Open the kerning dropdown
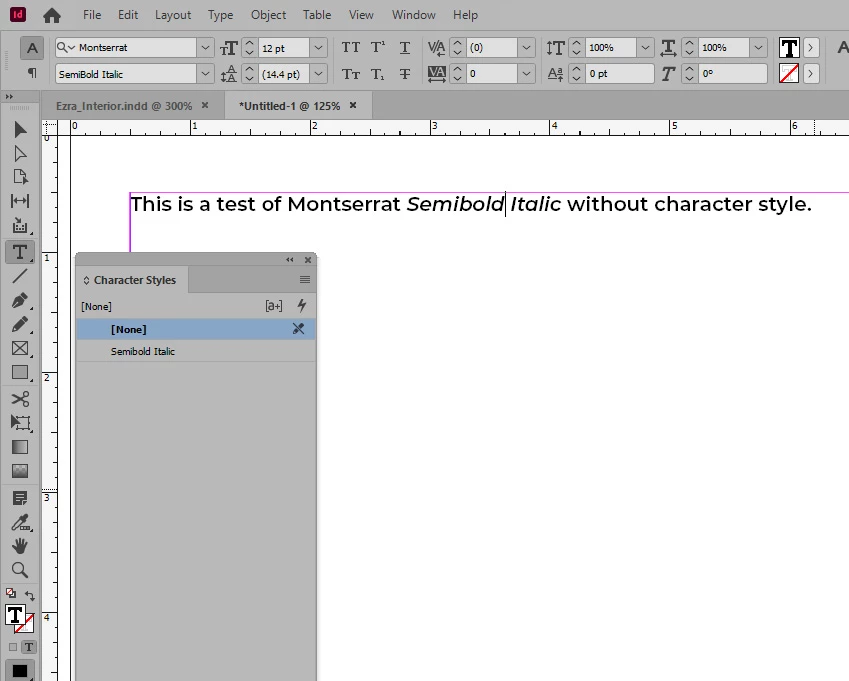The width and height of the screenshot is (849, 681). (x=526, y=48)
